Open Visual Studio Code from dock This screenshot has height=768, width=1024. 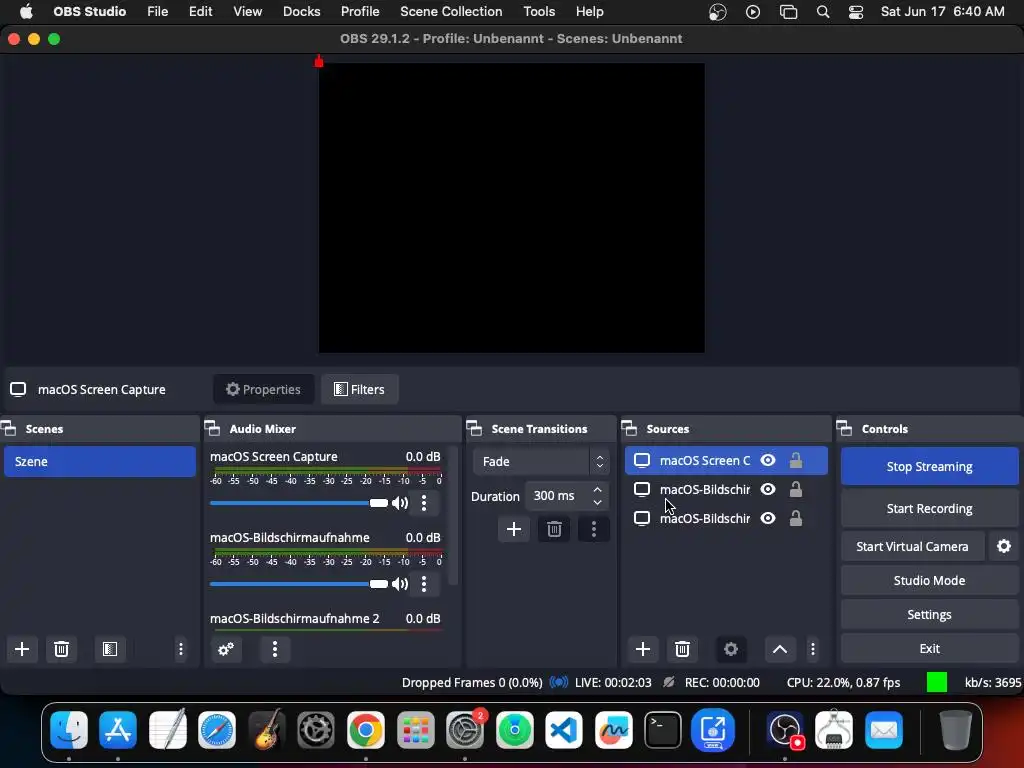tap(564, 729)
